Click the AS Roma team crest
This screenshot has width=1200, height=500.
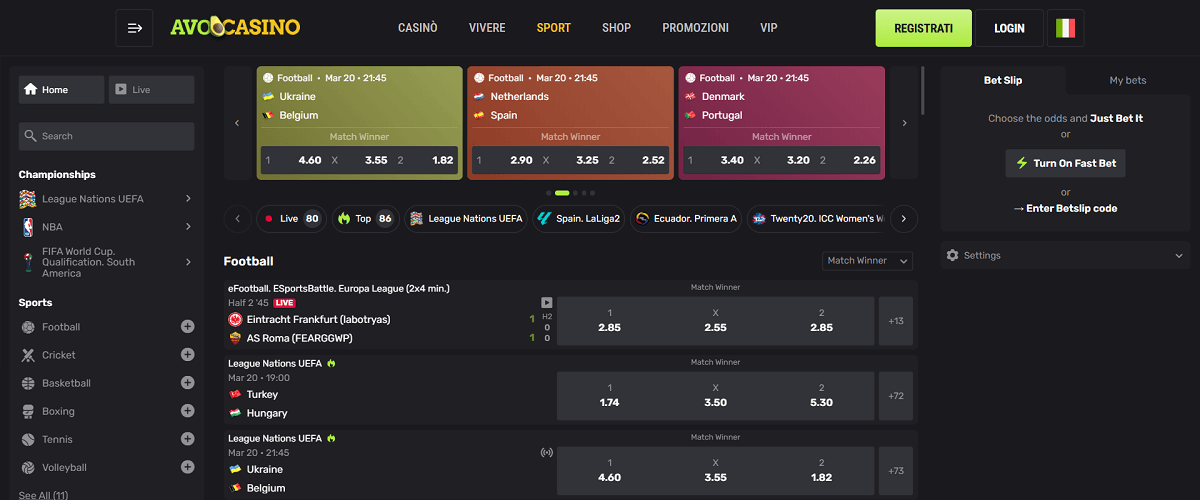[x=235, y=338]
